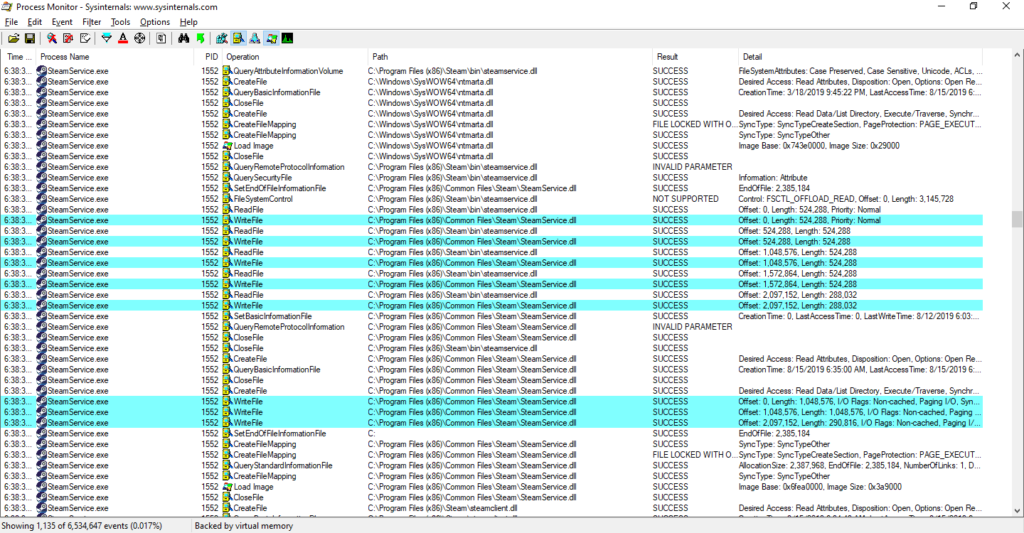Image resolution: width=1024 pixels, height=533 pixels.
Task: Open the Help menu
Action: 188,22
